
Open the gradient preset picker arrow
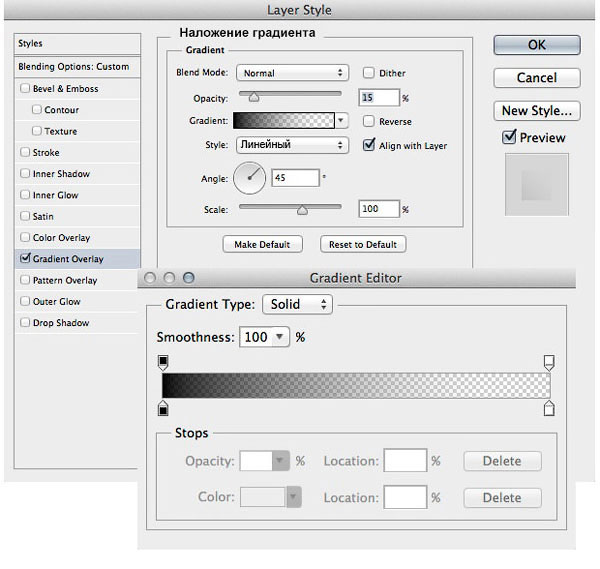[341, 121]
